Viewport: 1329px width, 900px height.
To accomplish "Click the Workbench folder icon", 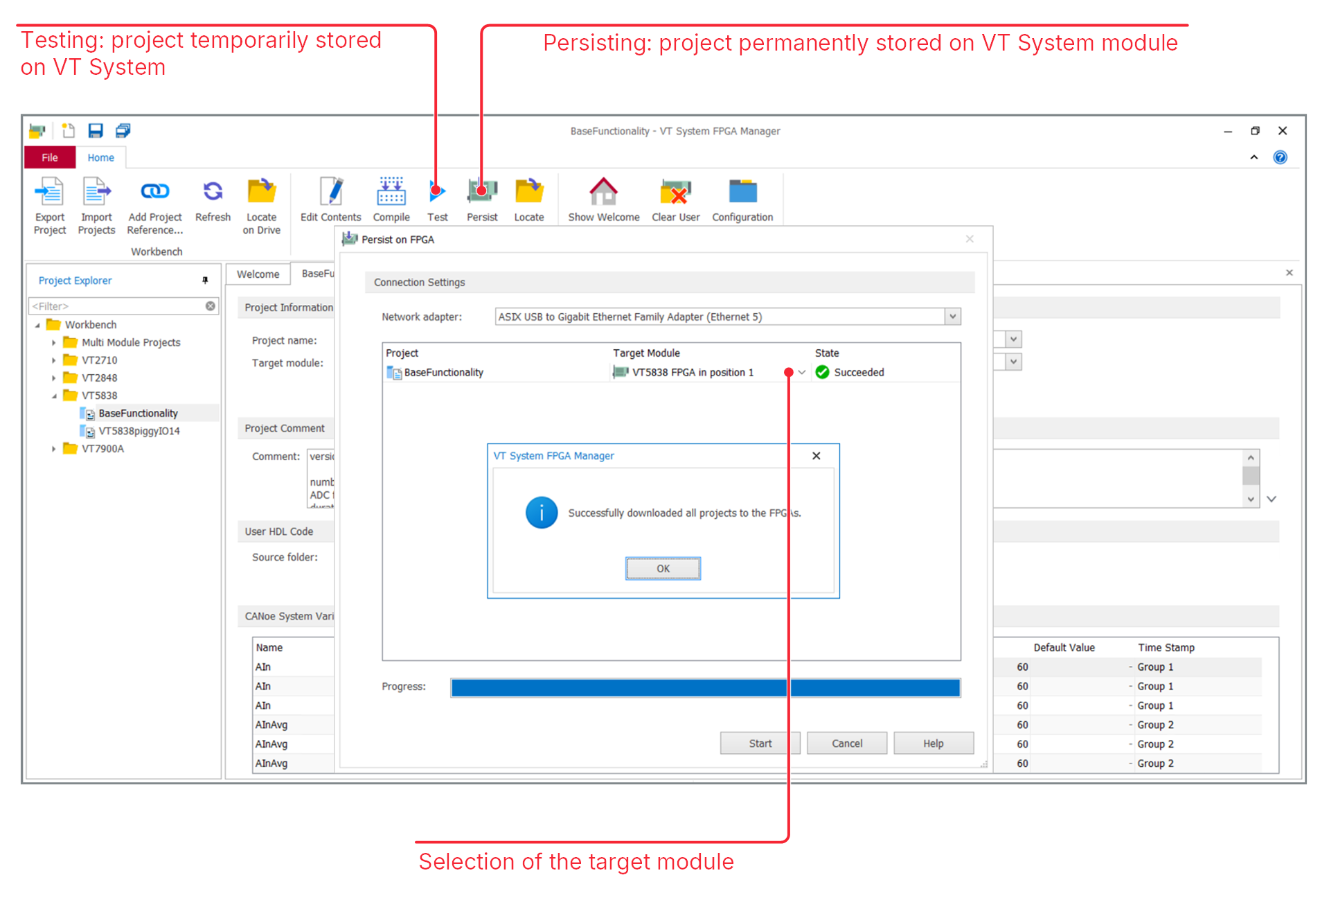I will 54,324.
